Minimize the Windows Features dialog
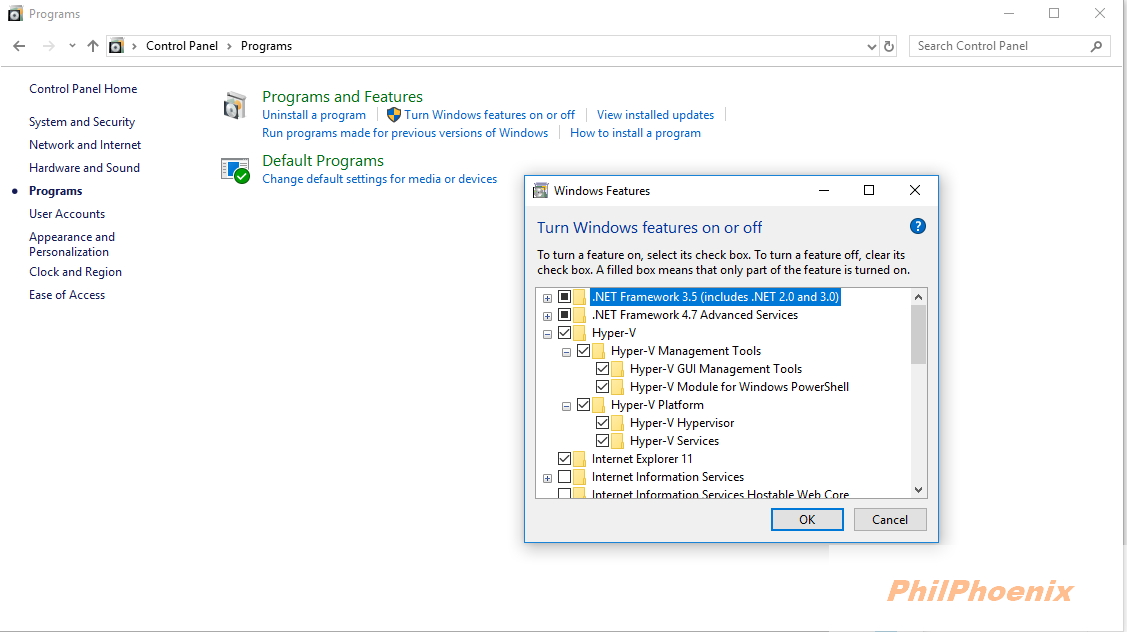The width and height of the screenshot is (1127, 632). pos(824,191)
